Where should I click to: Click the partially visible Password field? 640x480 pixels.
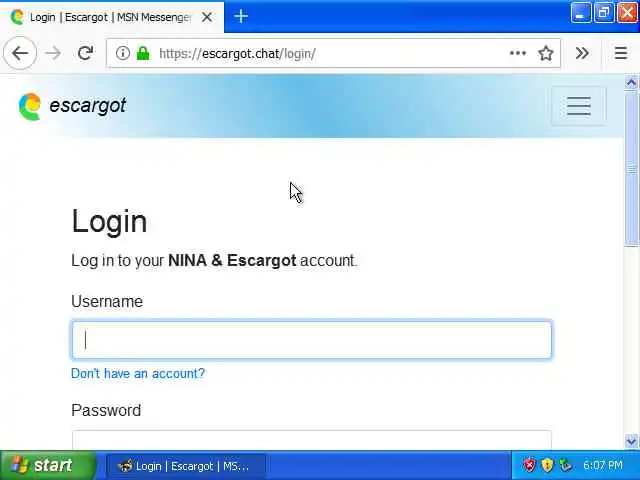coord(312,439)
